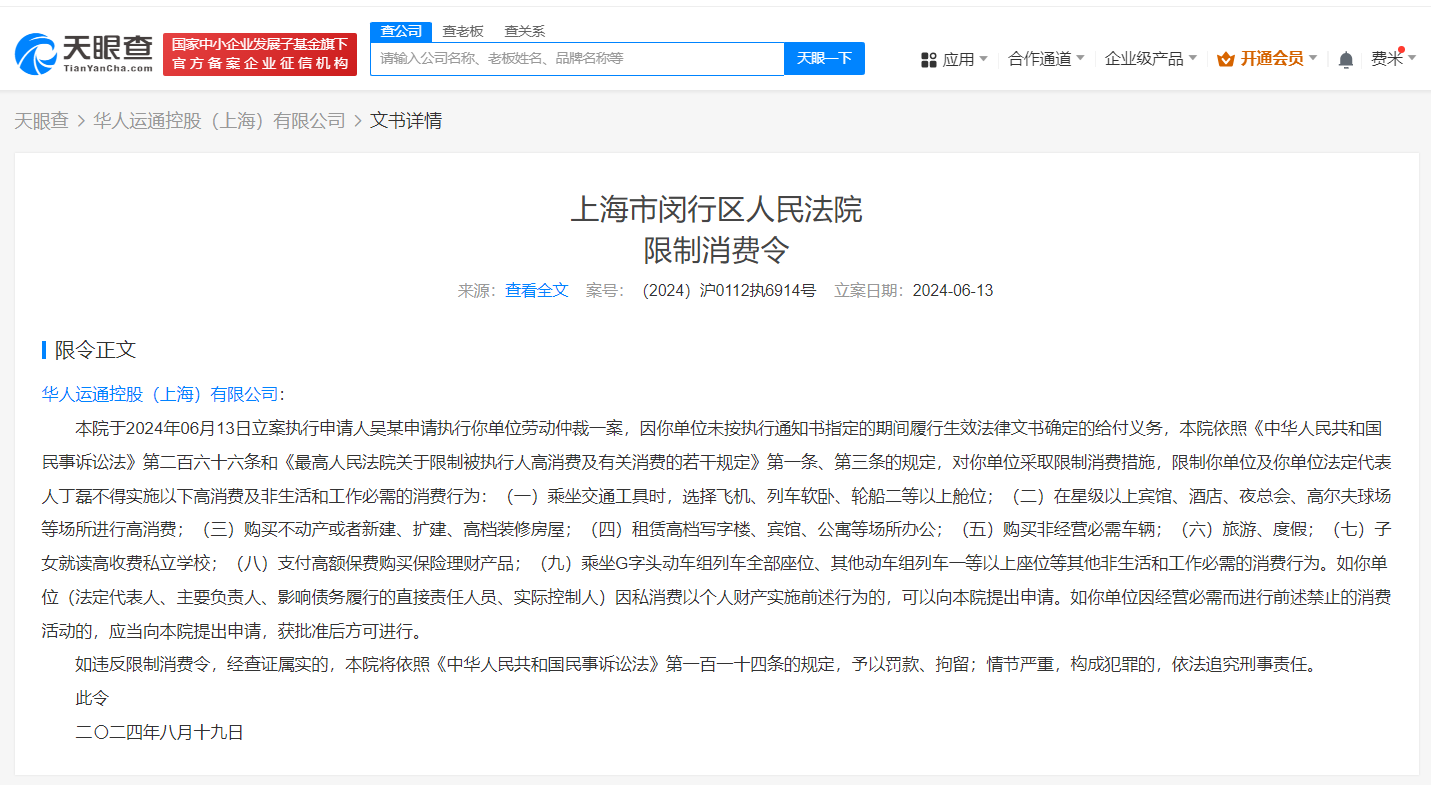Click the blue 查看全文 source link
Viewport: 1431px width, 785px height.
pyautogui.click(x=536, y=290)
